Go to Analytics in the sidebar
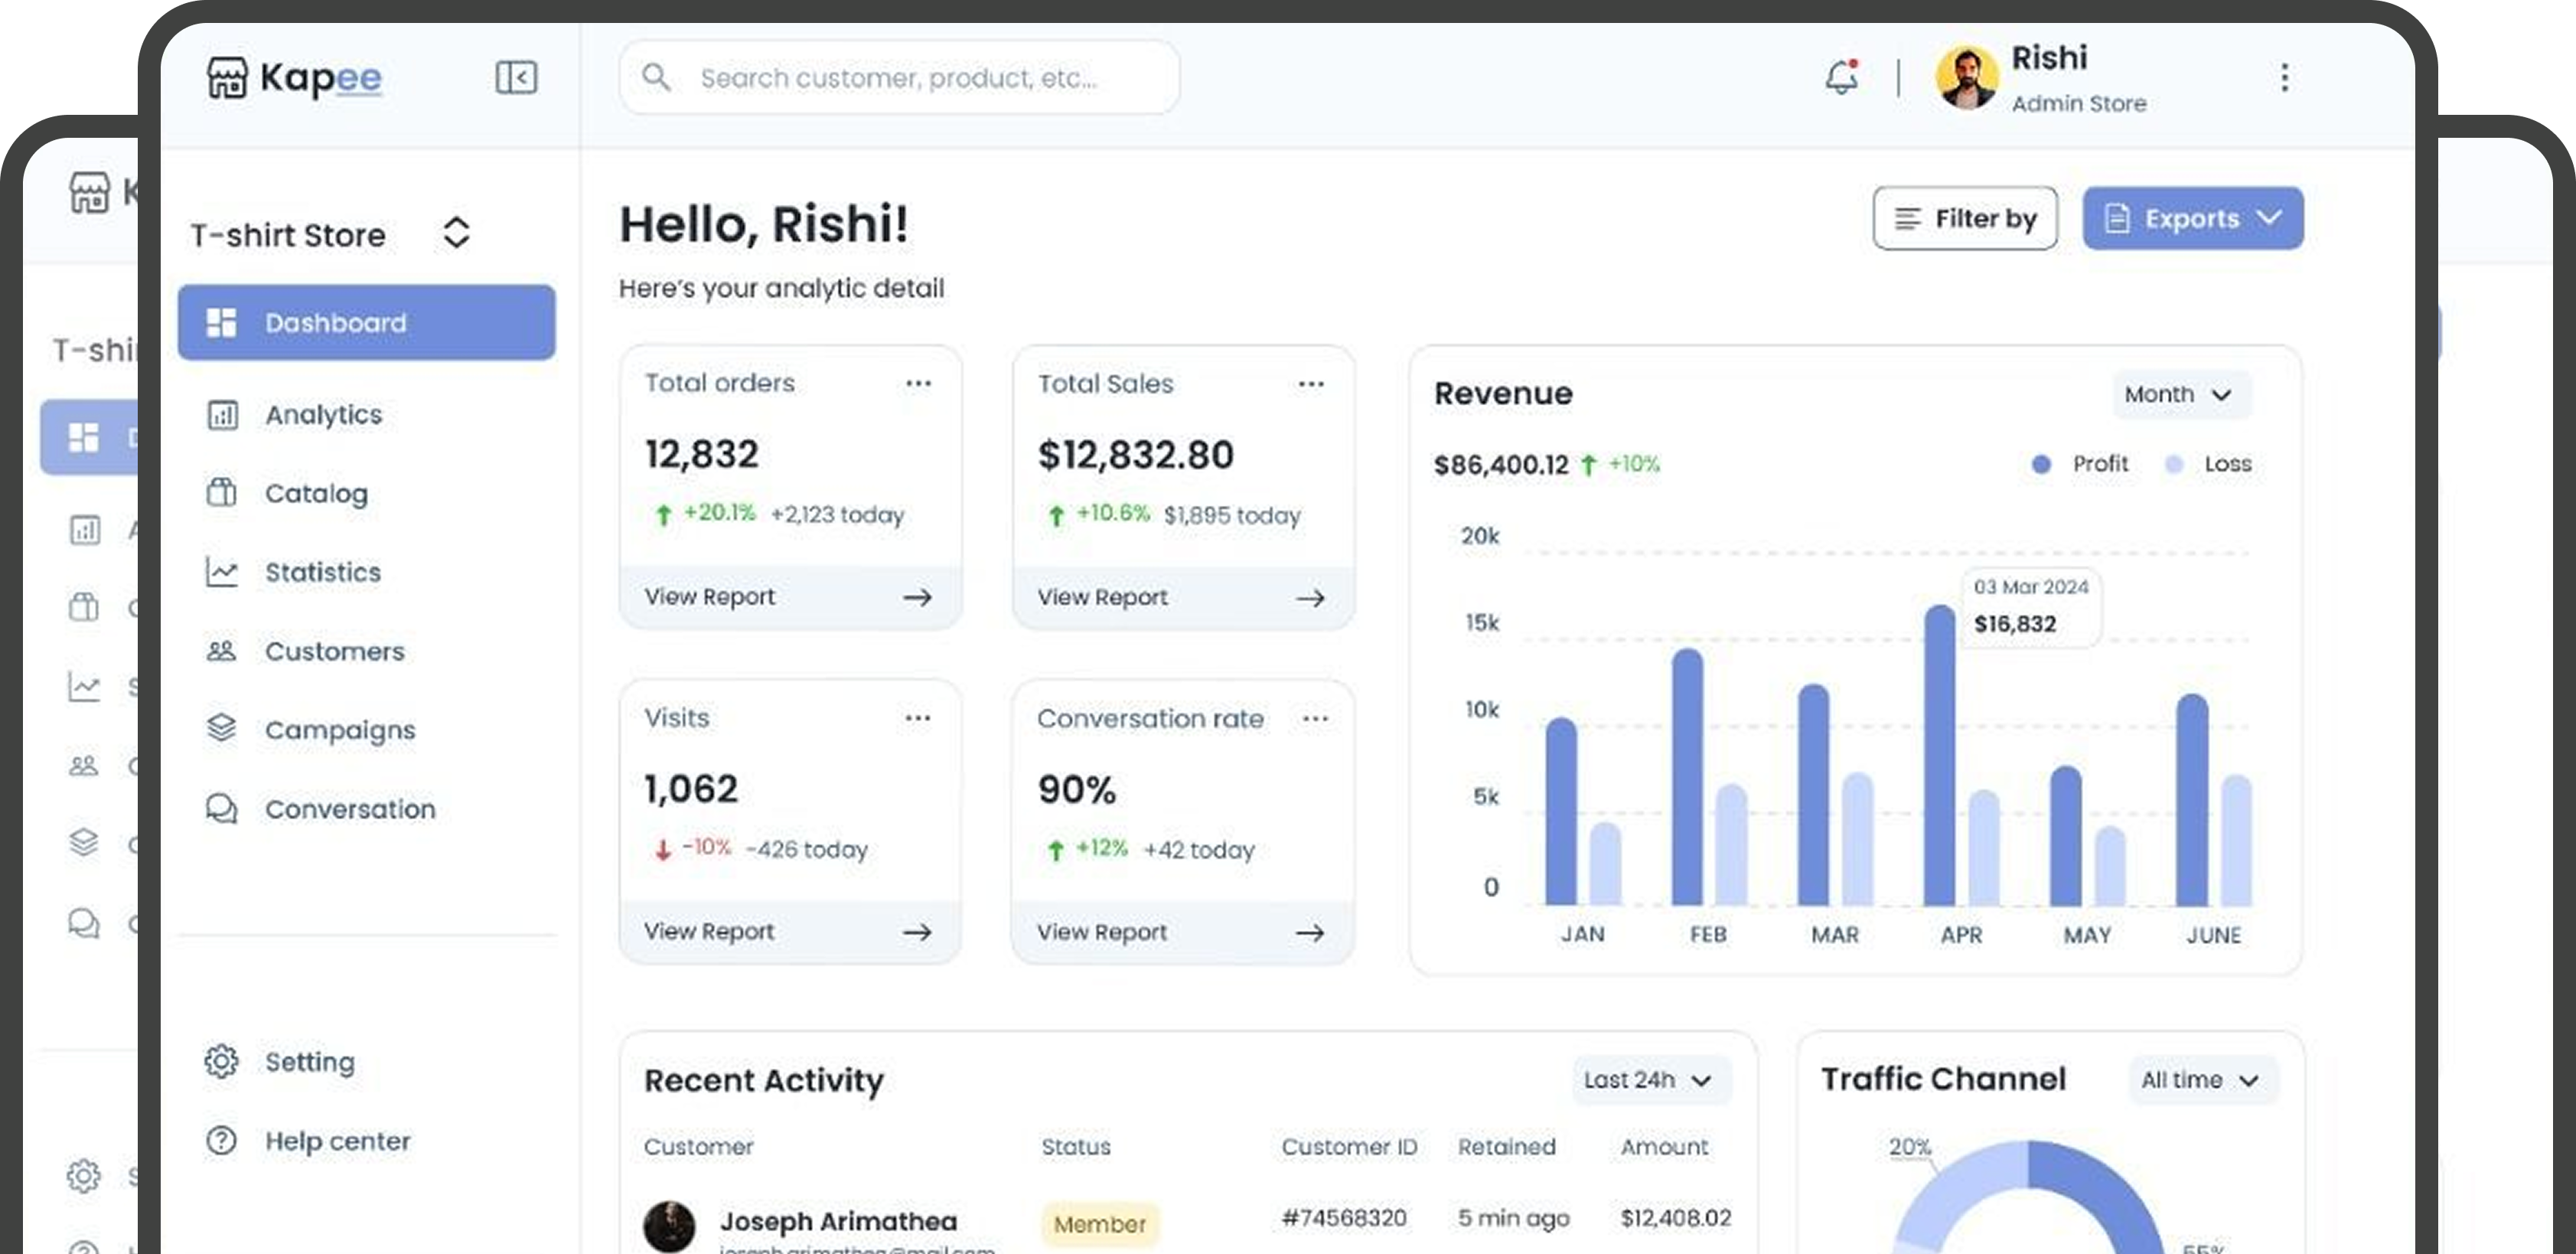The height and width of the screenshot is (1254, 2576). (323, 414)
